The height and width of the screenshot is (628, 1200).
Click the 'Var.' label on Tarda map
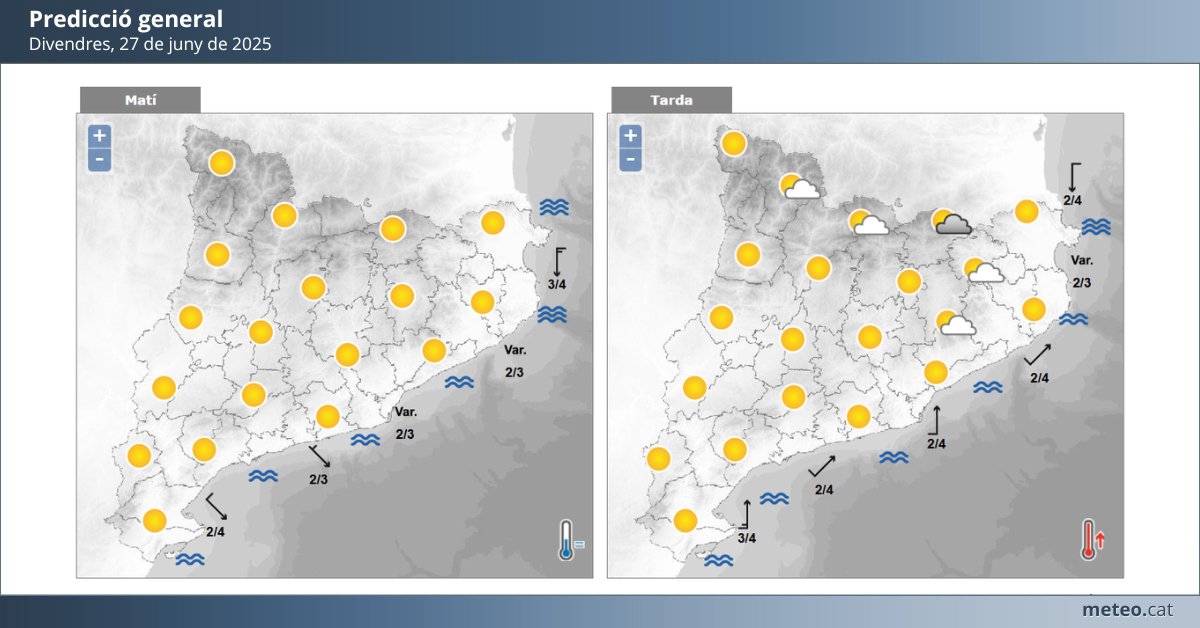(x=1081, y=261)
